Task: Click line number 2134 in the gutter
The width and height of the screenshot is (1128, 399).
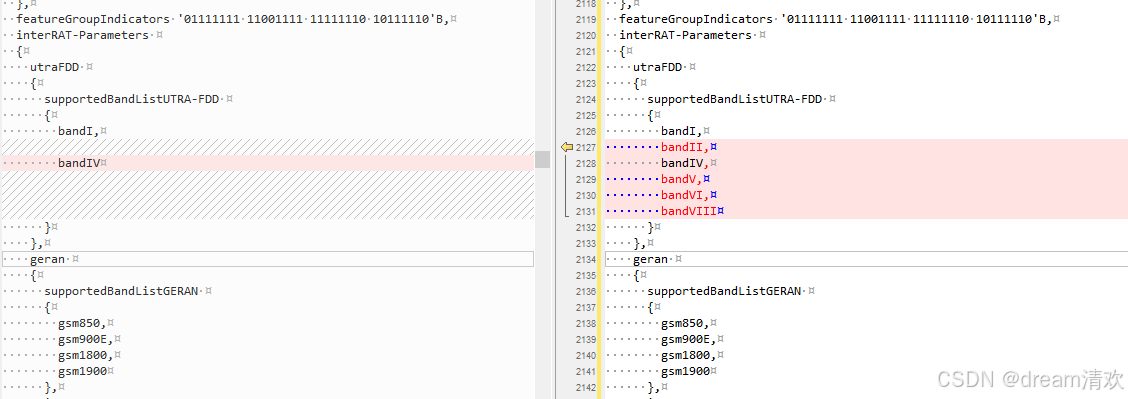Action: pos(587,259)
